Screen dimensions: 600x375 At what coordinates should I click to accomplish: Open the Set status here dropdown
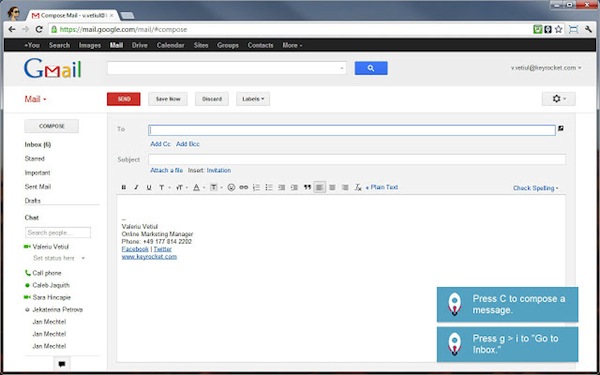(59, 258)
